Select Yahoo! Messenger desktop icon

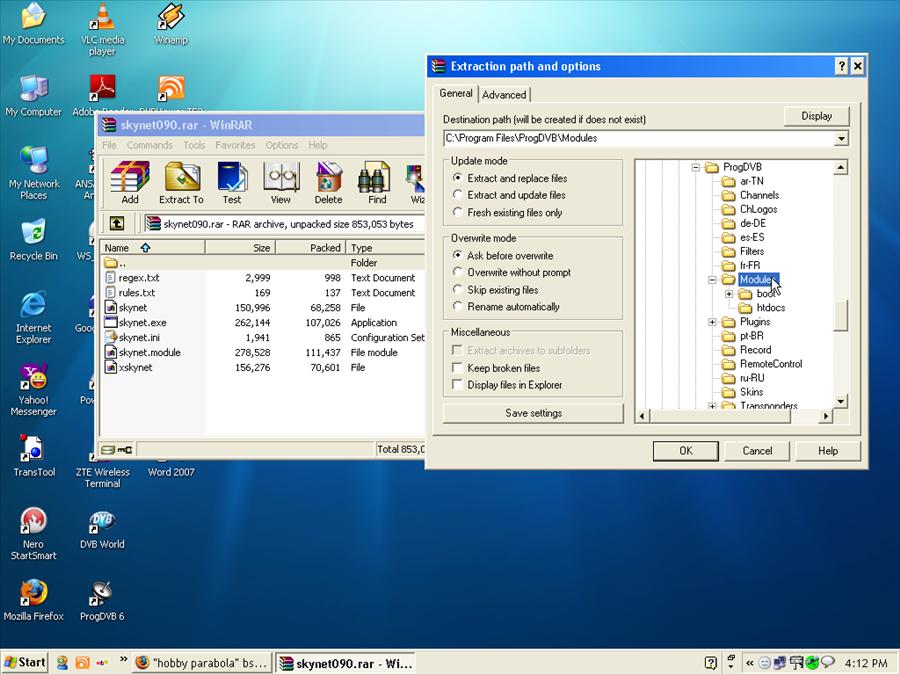coord(33,389)
